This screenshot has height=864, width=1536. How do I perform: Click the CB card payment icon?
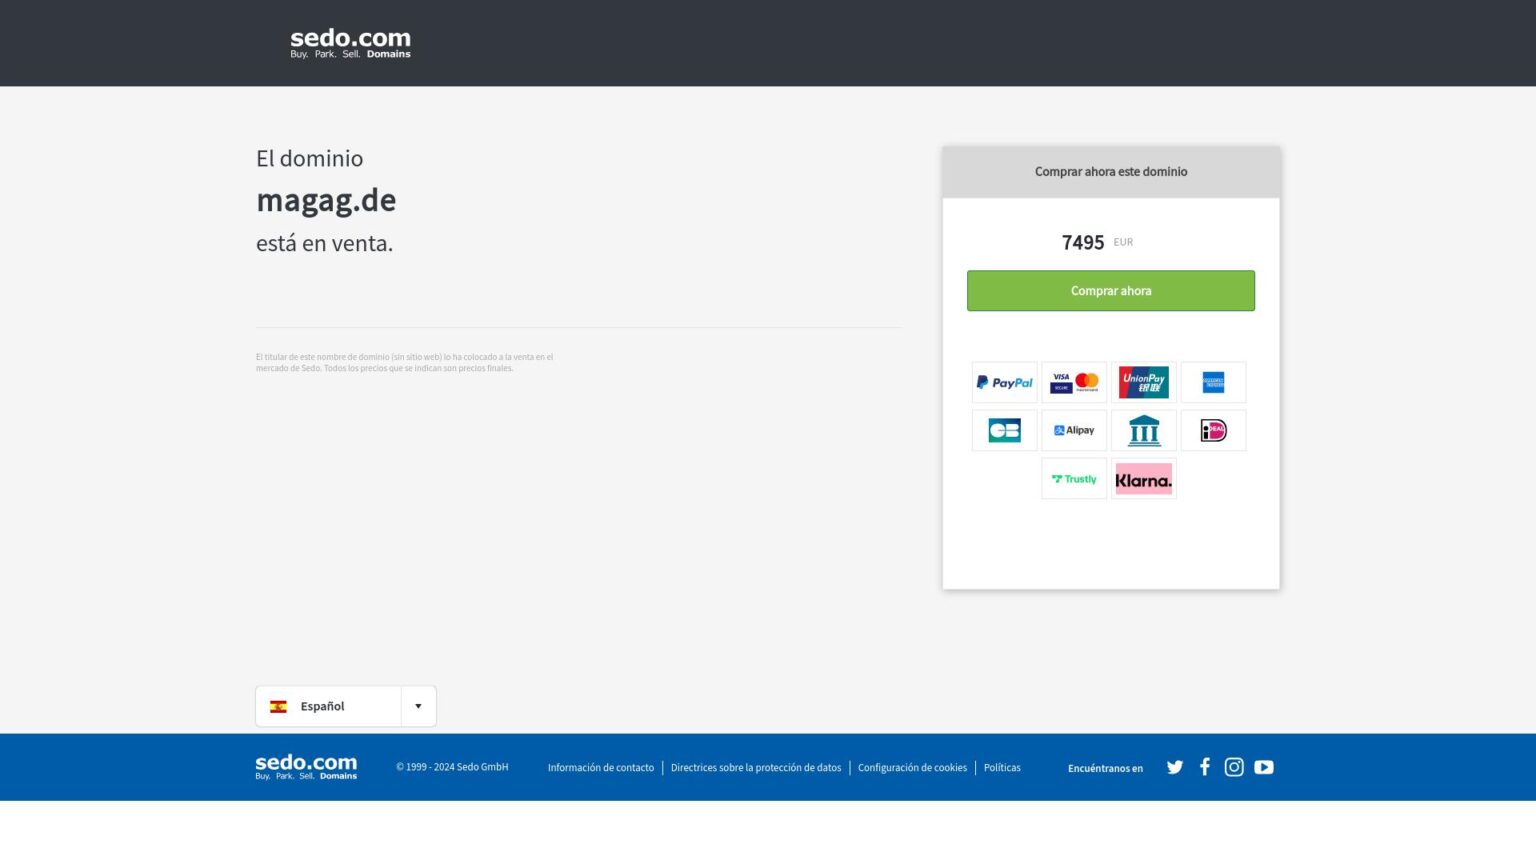1004,430
